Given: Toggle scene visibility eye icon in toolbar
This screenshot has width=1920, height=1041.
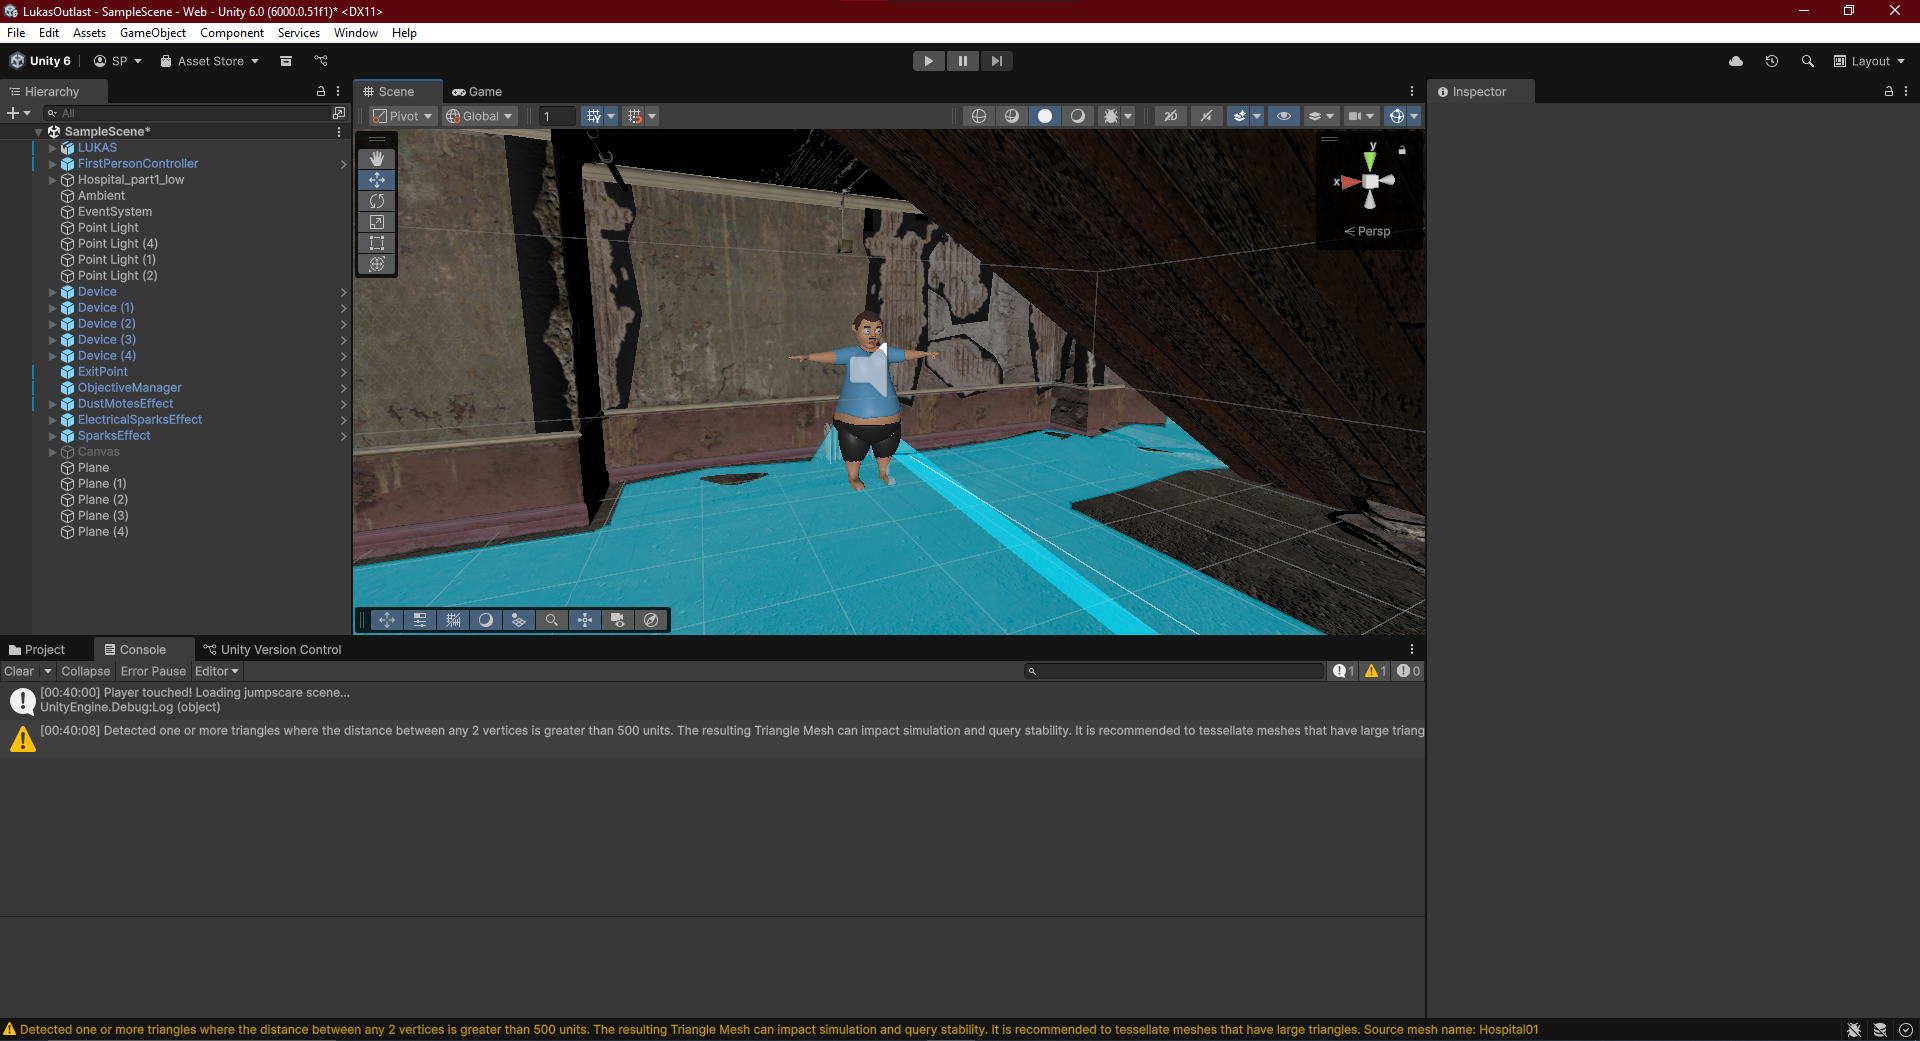Looking at the screenshot, I should click(1284, 116).
